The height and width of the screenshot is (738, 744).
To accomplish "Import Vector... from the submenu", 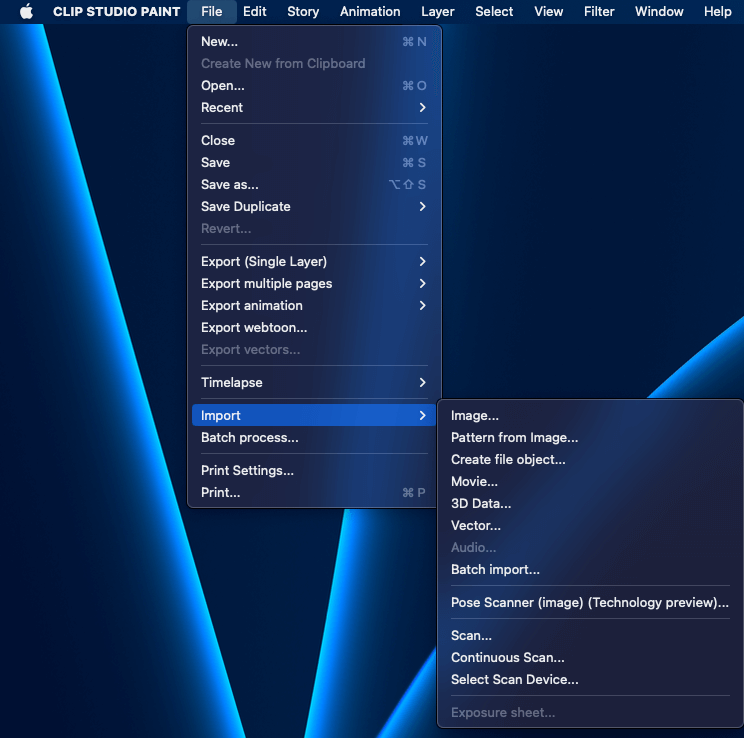I will tap(590, 525).
